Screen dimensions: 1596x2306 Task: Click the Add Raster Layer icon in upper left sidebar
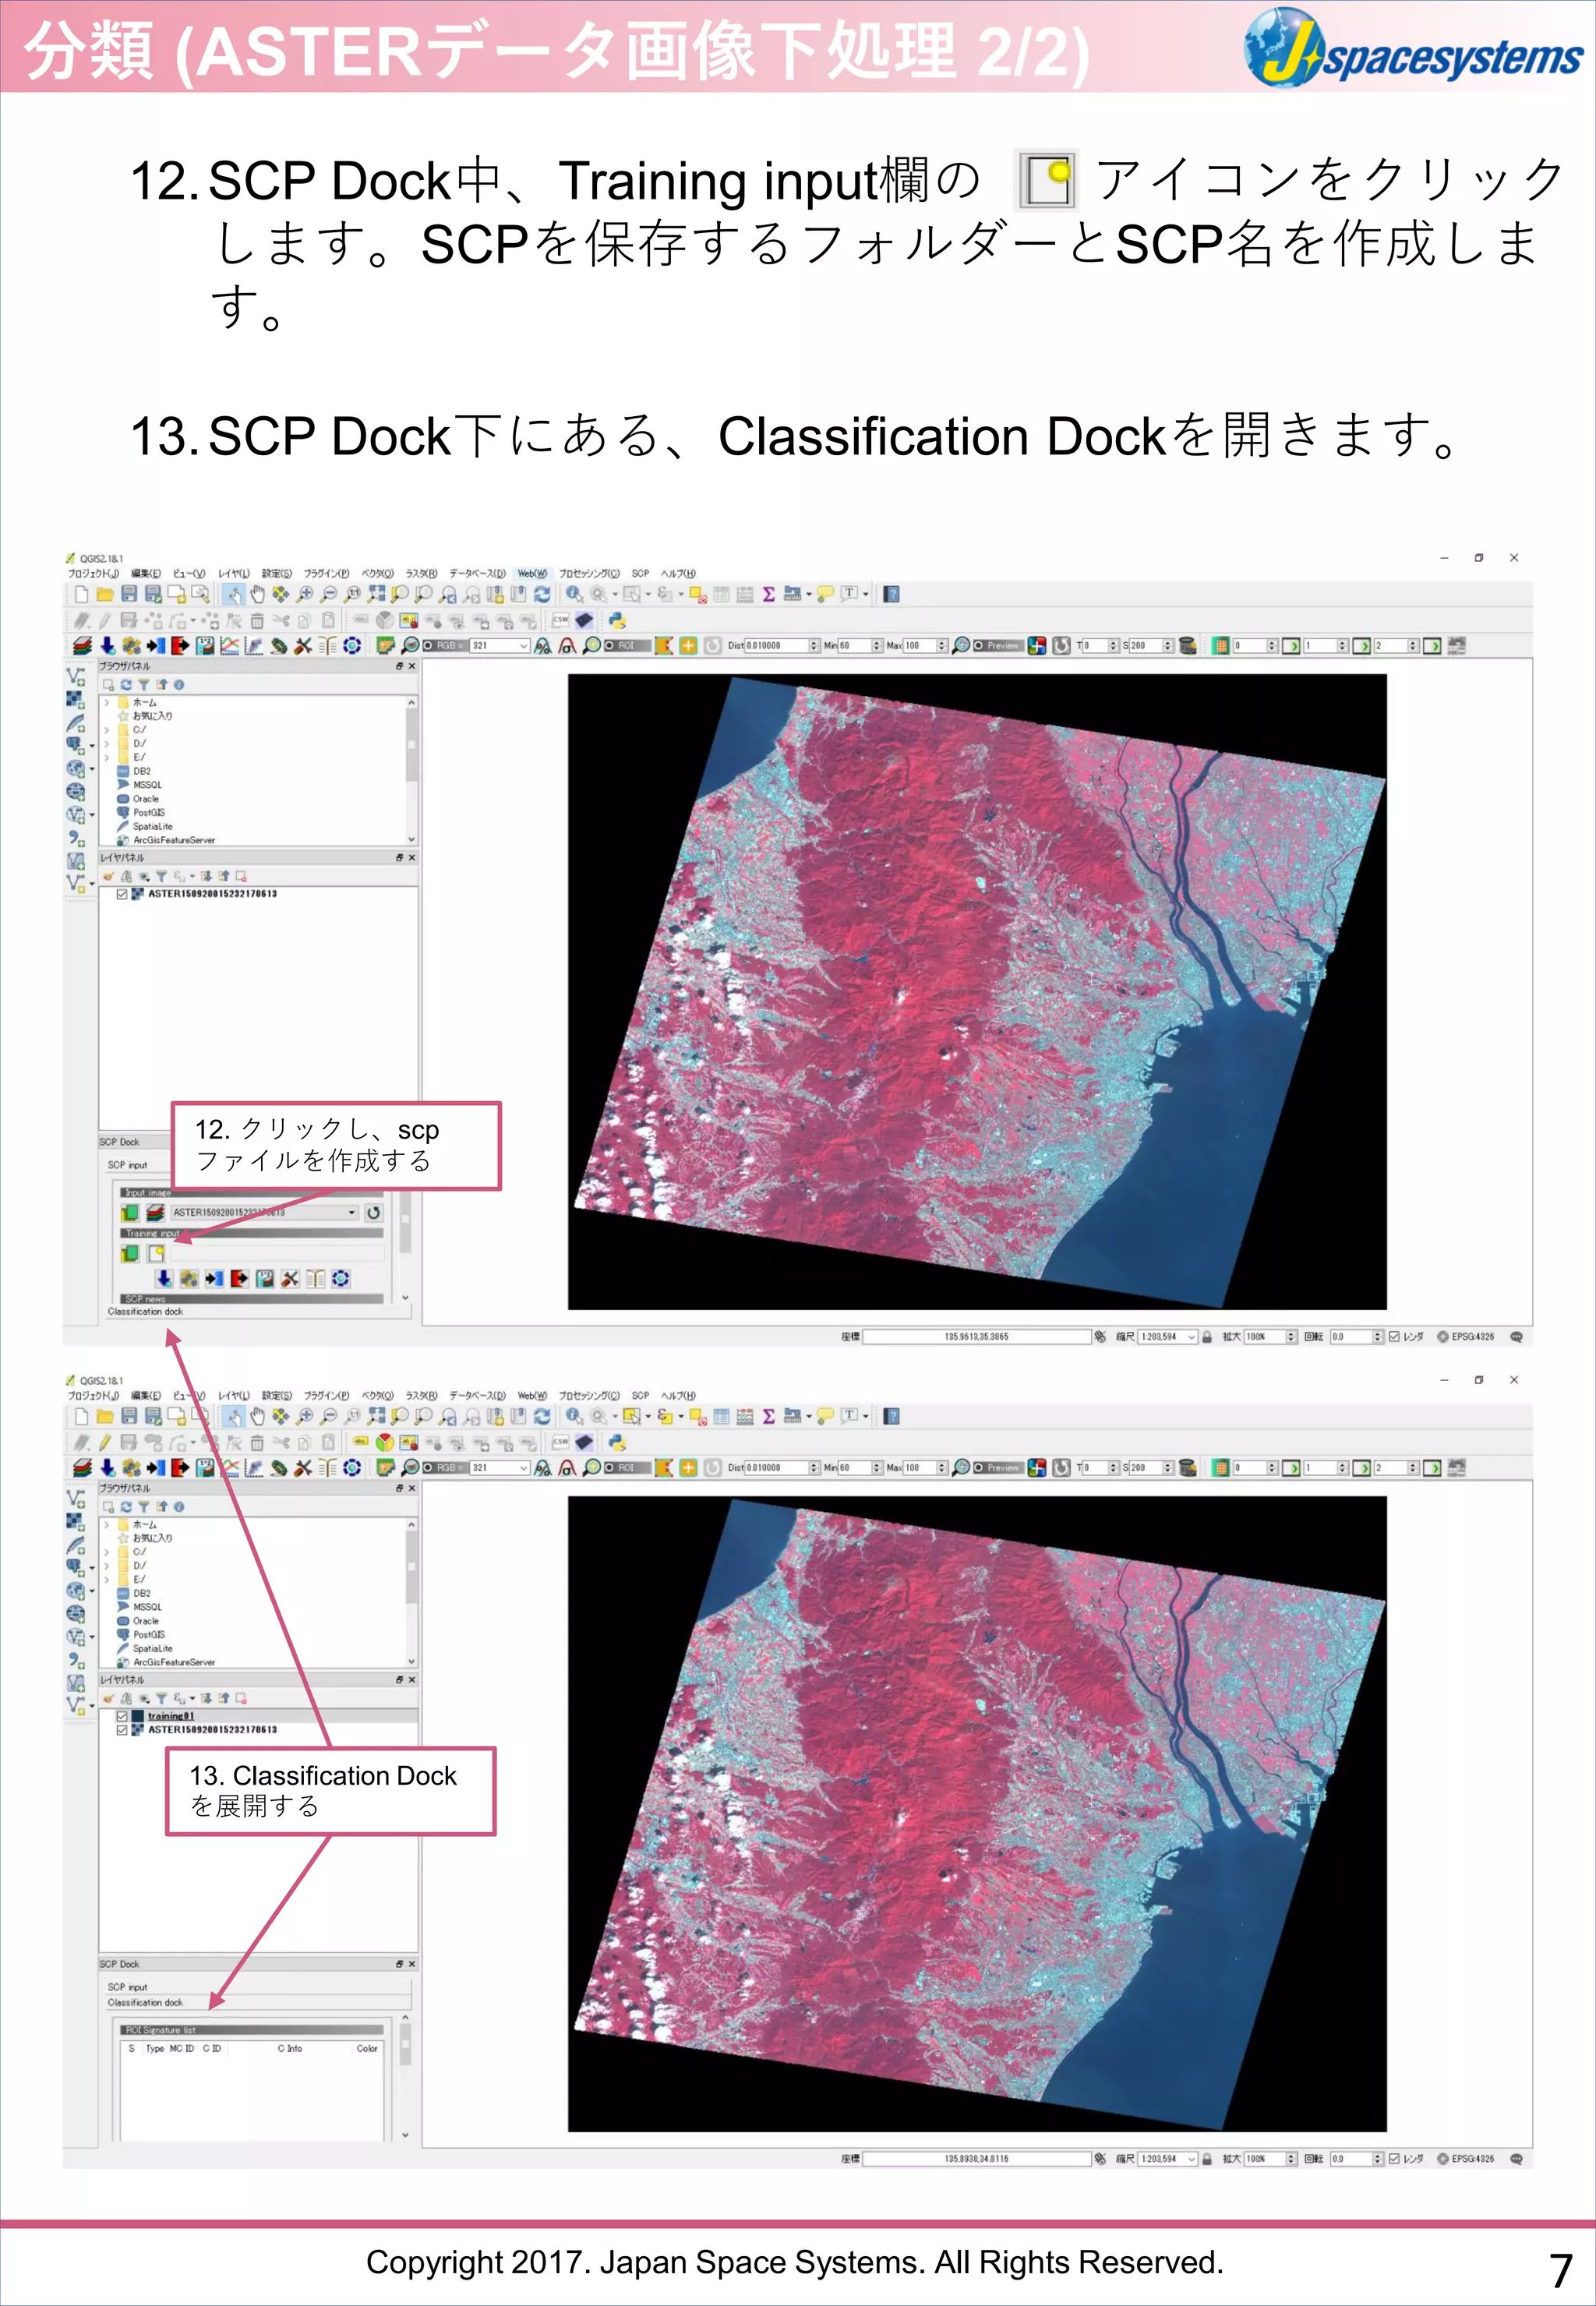pos(76,699)
